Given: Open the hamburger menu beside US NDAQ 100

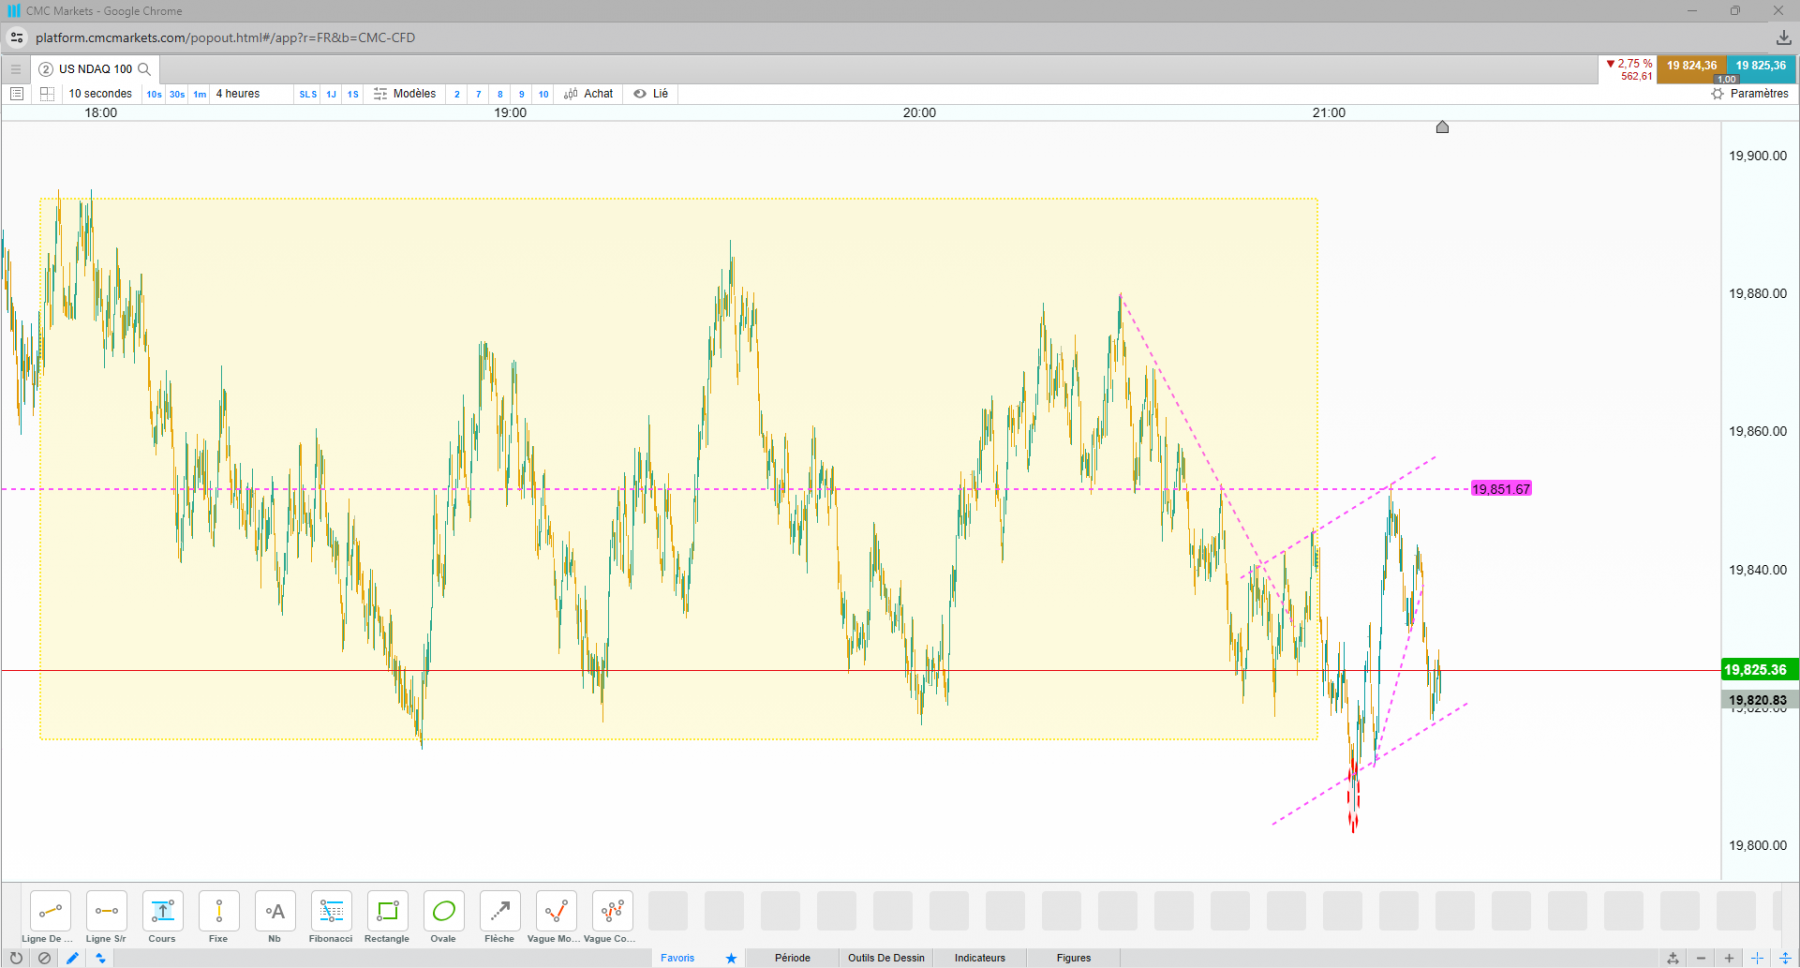Looking at the screenshot, I should coord(16,69).
